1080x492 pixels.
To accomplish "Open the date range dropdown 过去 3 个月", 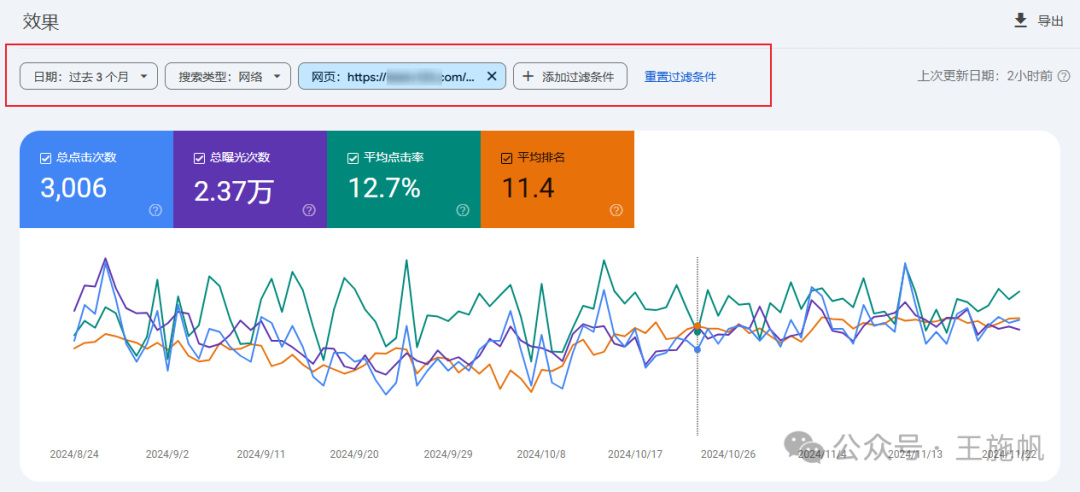I will point(89,76).
